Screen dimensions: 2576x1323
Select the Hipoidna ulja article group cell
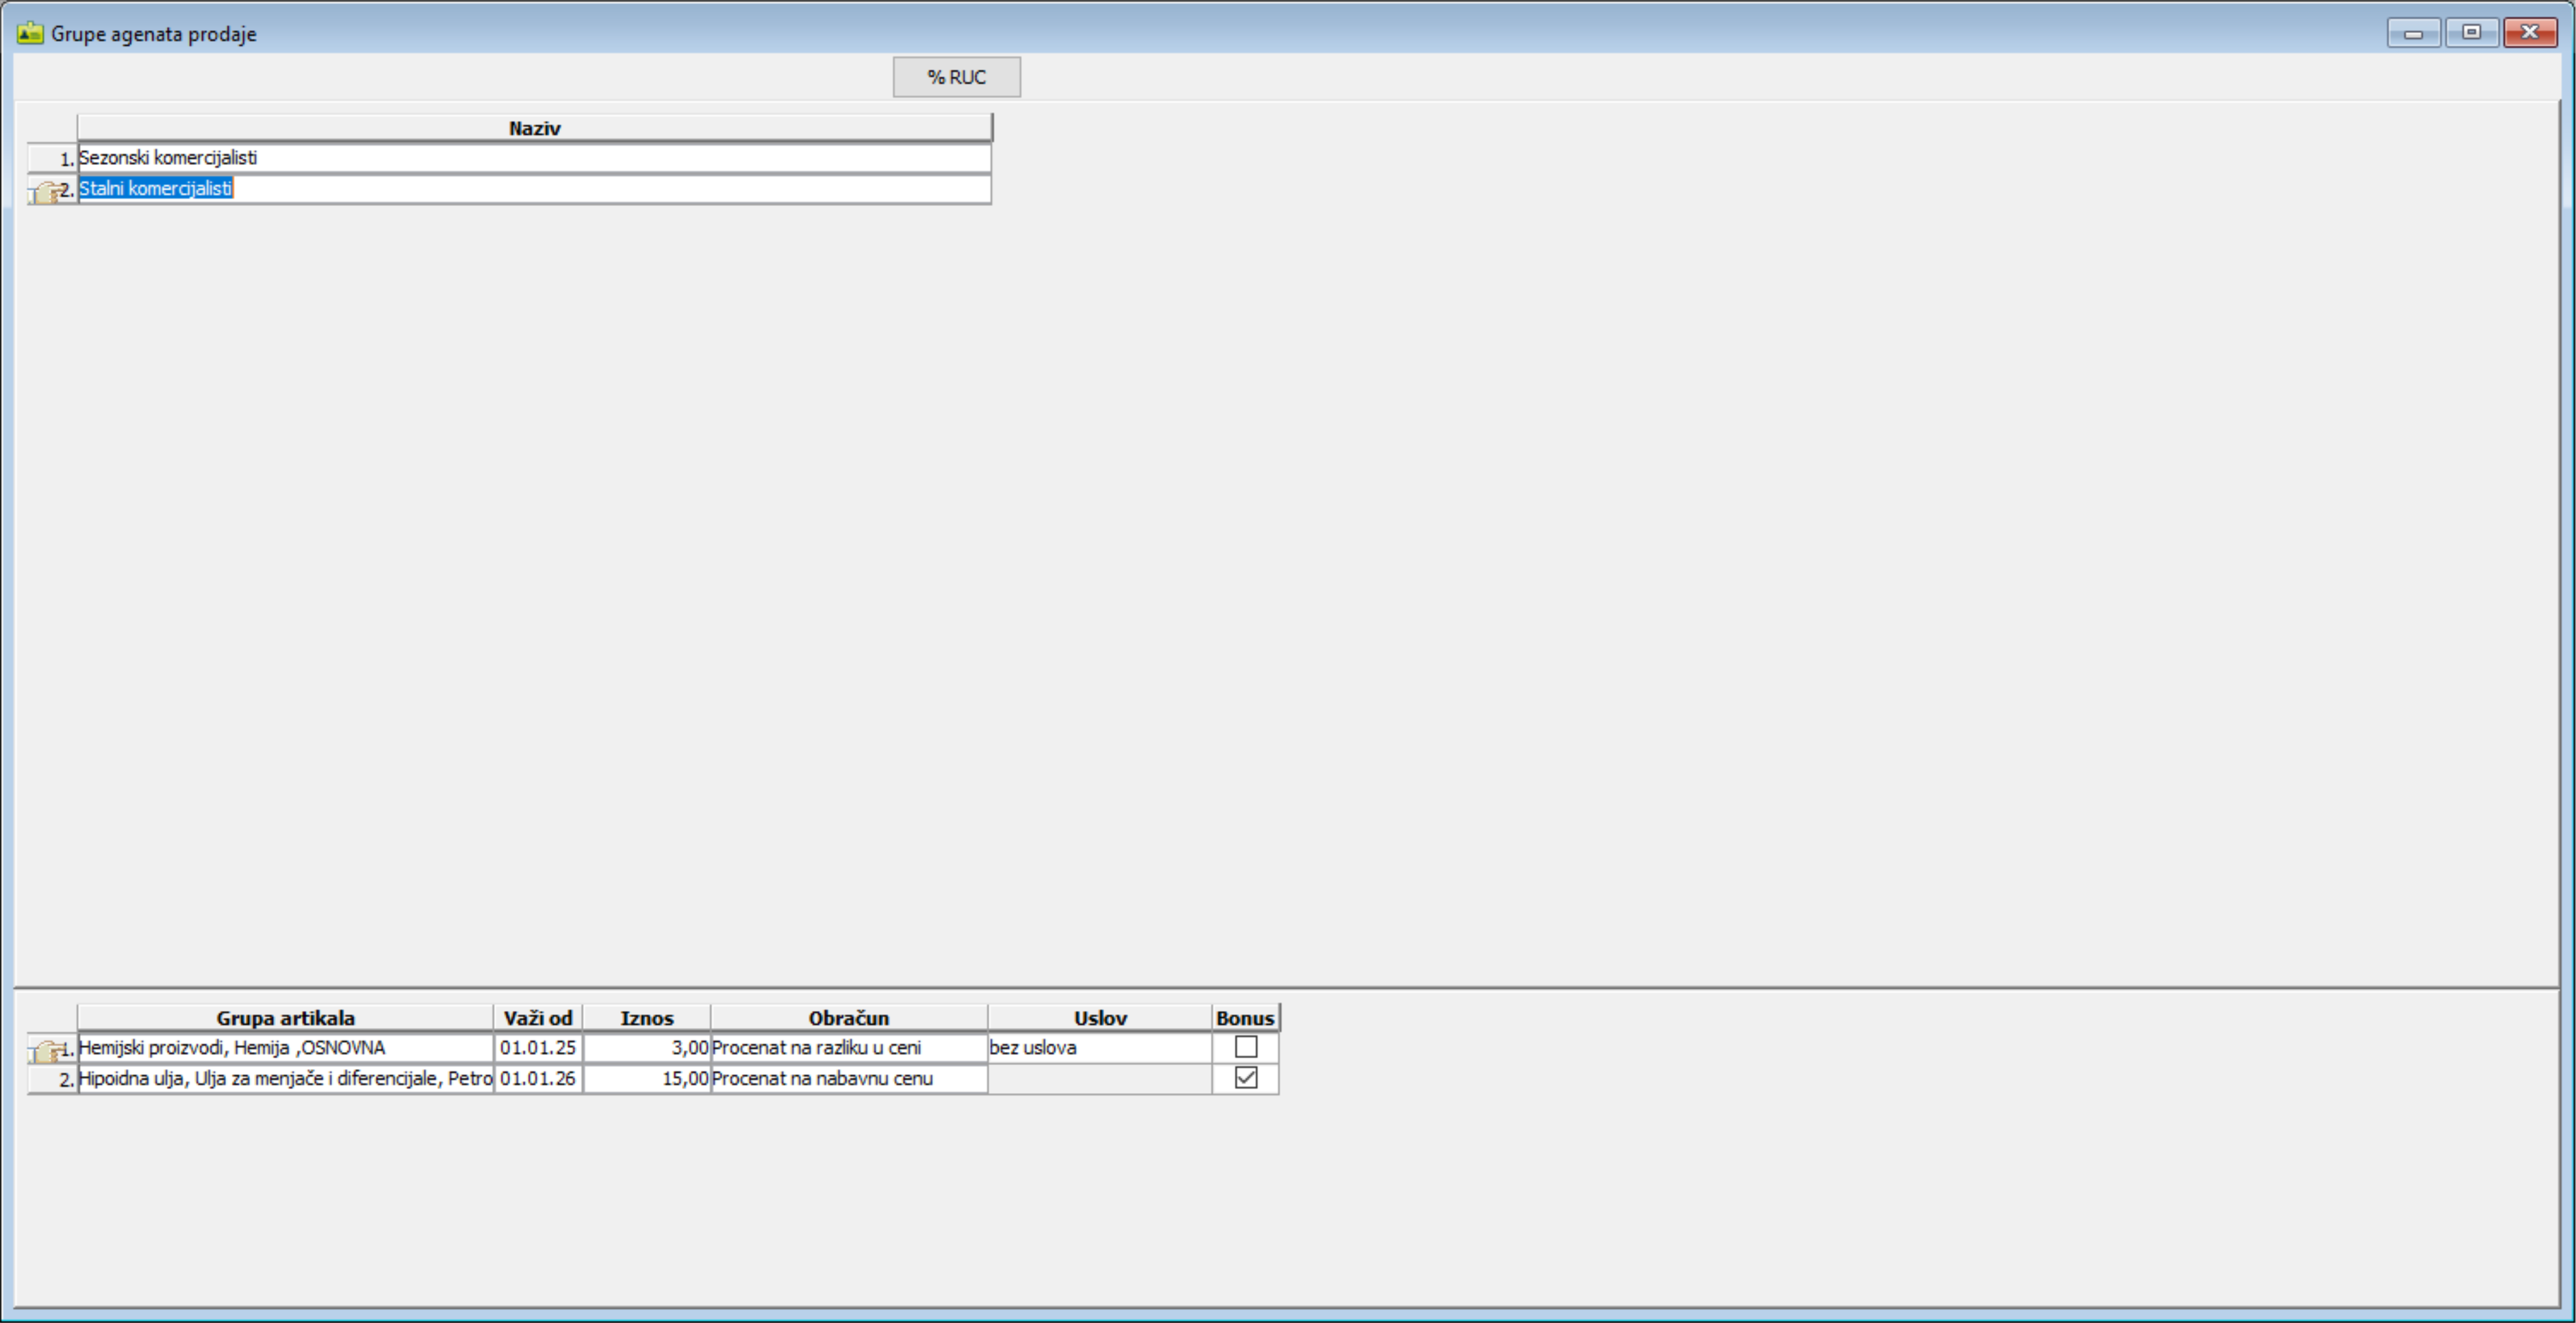pyautogui.click(x=285, y=1079)
